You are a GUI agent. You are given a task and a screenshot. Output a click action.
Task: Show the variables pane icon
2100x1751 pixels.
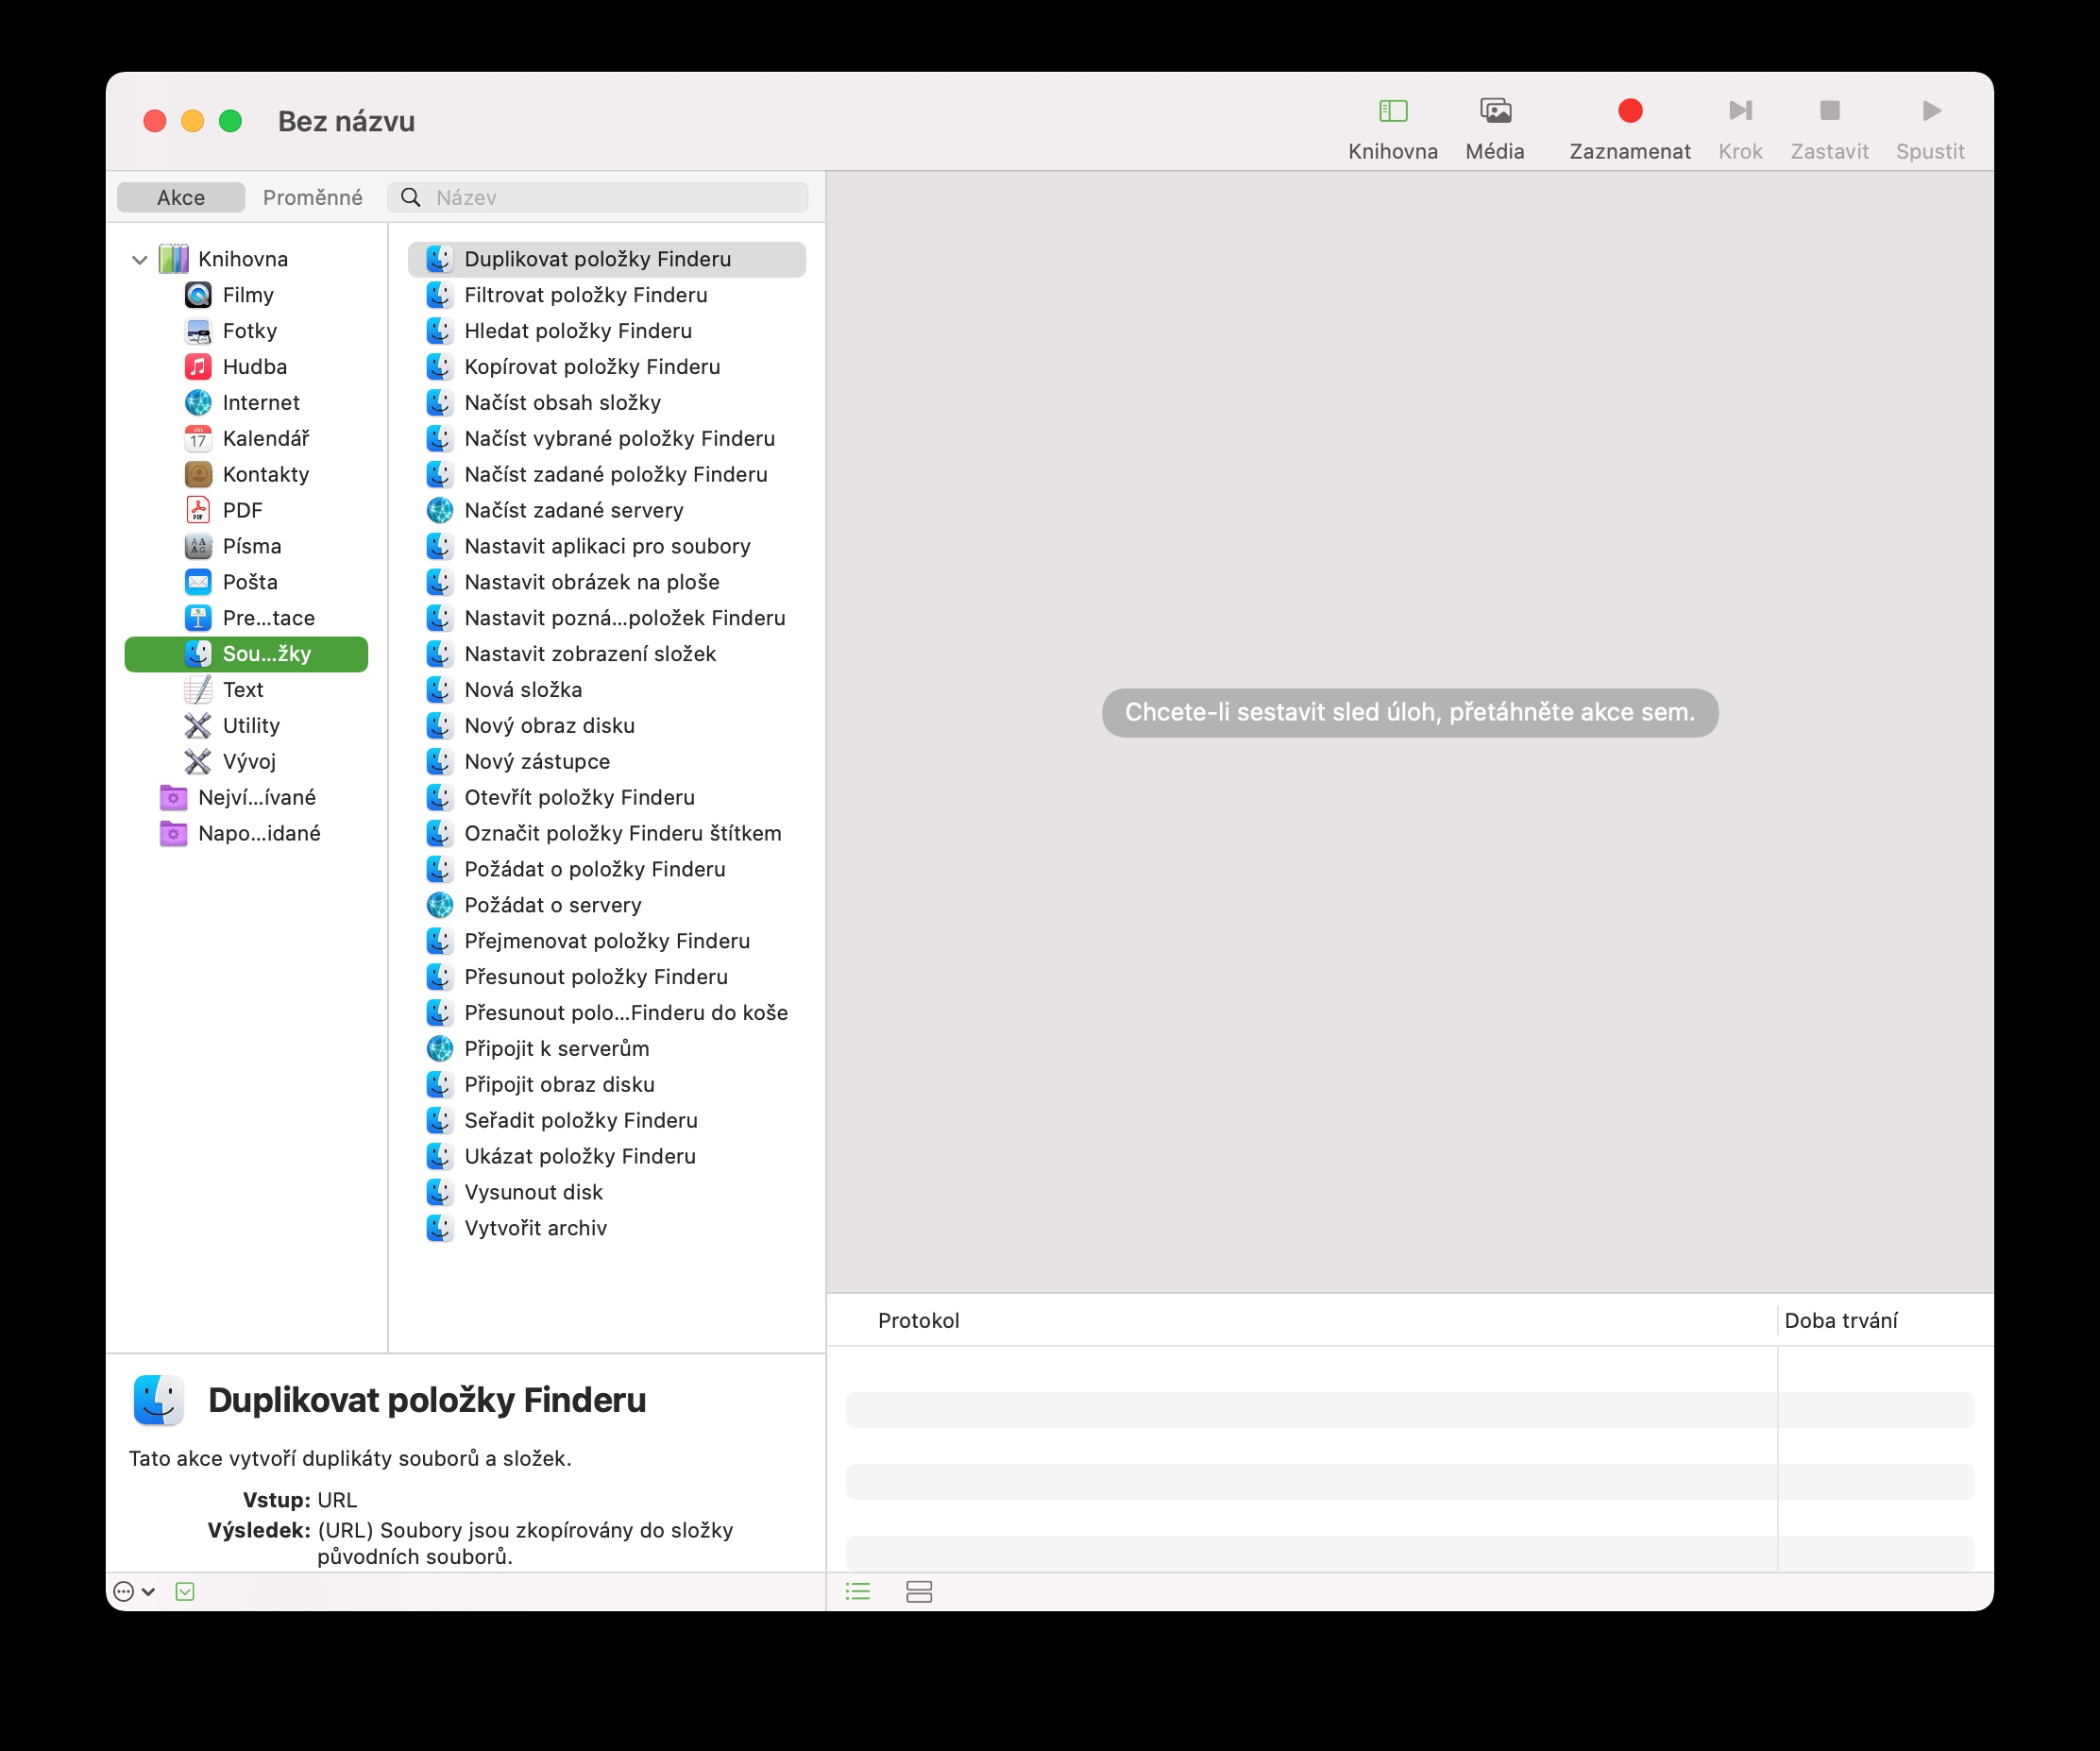click(919, 1591)
